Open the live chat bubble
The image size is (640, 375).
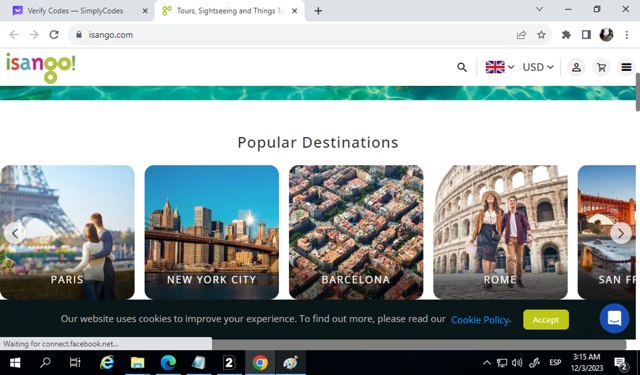[614, 318]
